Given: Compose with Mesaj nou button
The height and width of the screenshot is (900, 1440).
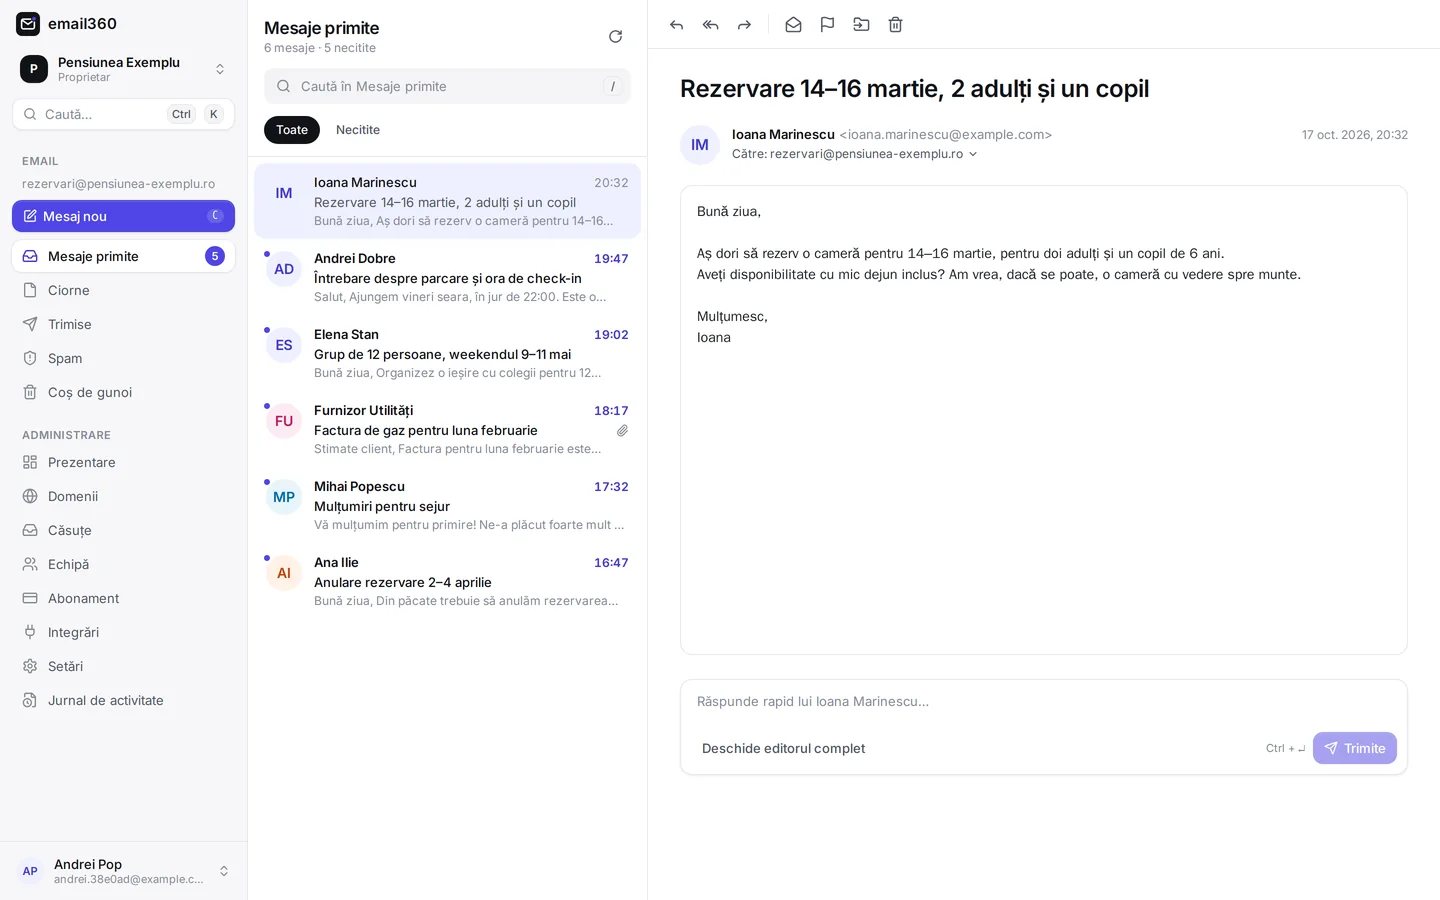Looking at the screenshot, I should click(x=123, y=216).
